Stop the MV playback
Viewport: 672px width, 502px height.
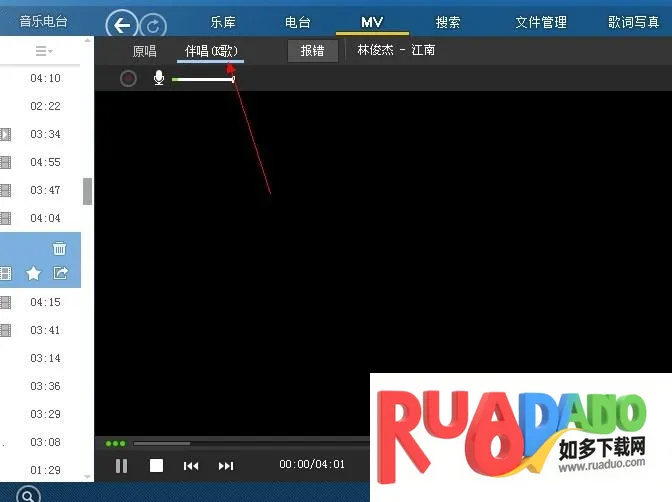pyautogui.click(x=156, y=465)
